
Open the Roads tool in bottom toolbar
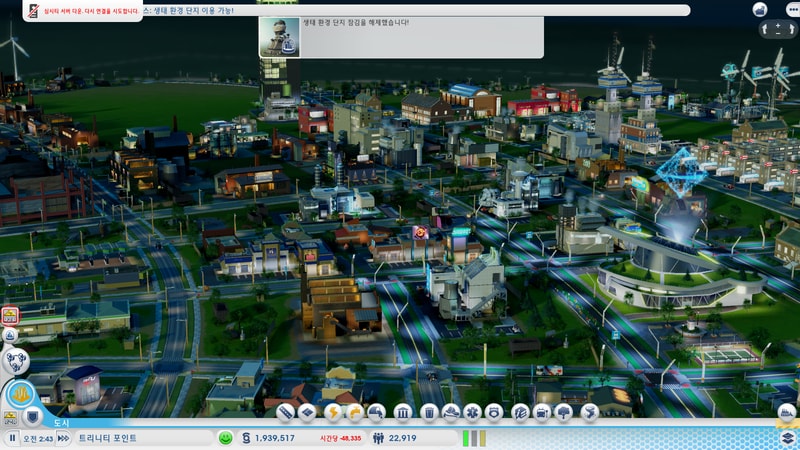tap(286, 412)
